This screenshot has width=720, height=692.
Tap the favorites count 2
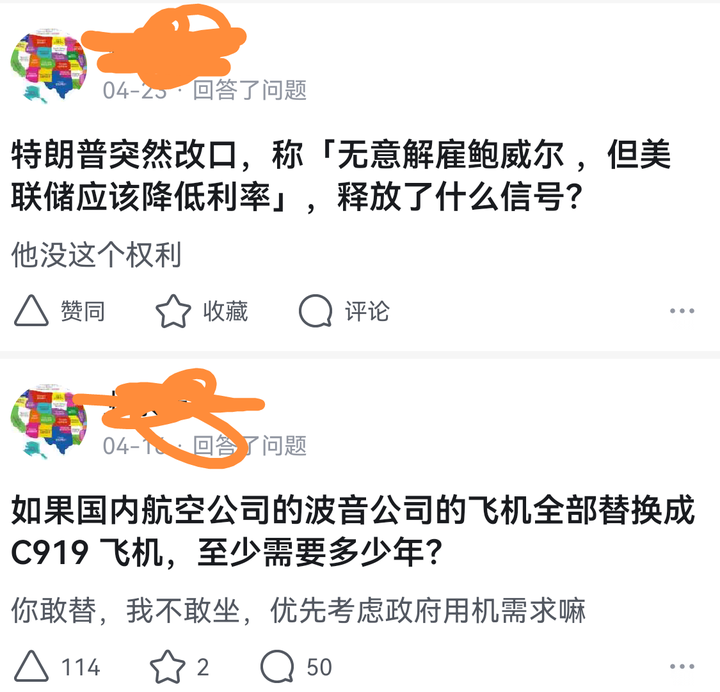[203, 667]
